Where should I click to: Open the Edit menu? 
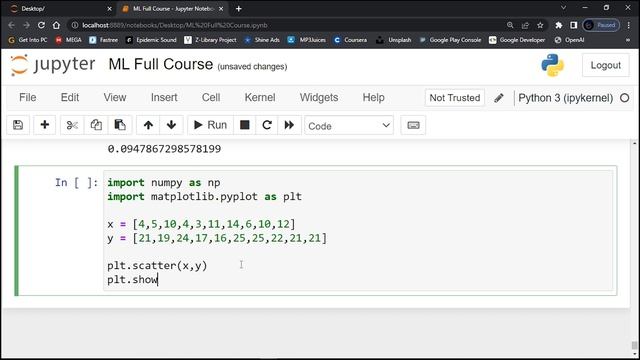coord(70,98)
